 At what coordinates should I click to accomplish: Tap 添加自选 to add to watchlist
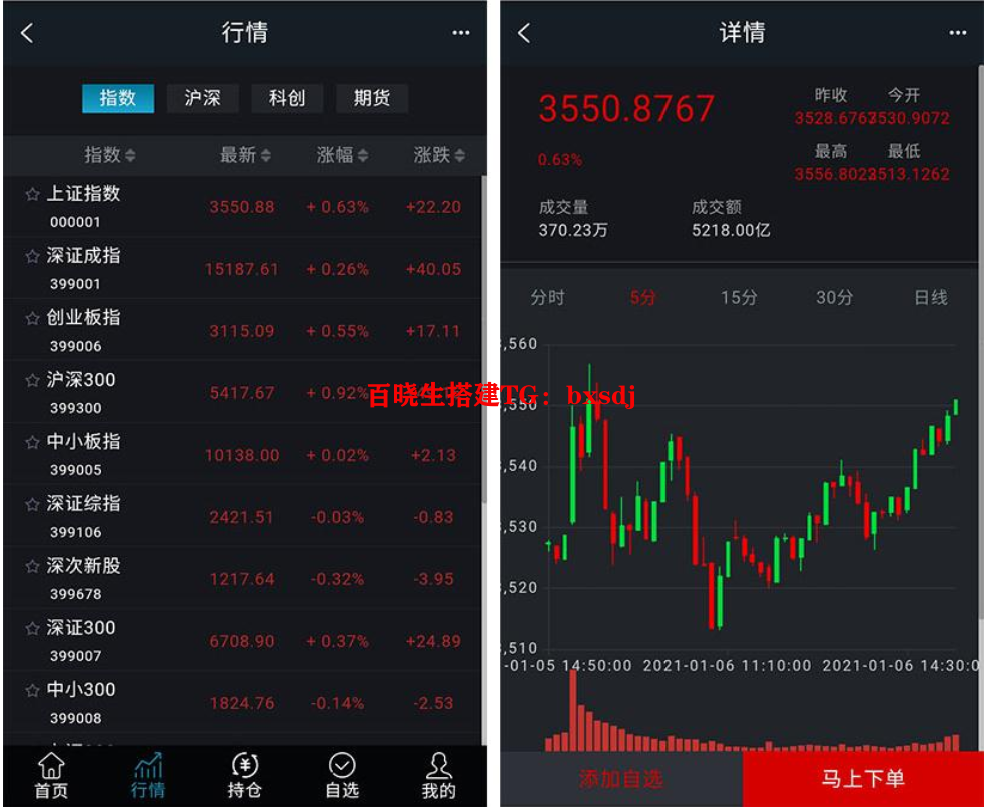(x=621, y=779)
